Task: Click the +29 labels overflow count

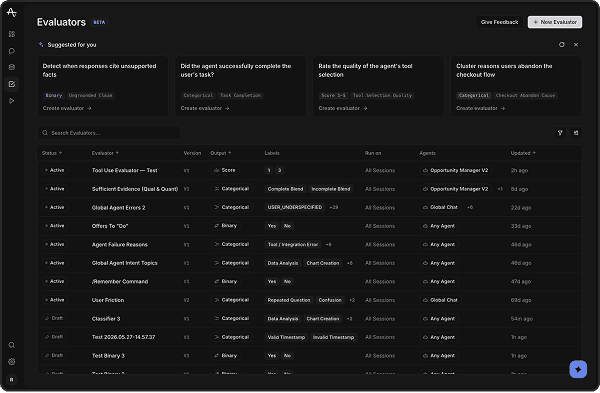Action: (x=333, y=207)
